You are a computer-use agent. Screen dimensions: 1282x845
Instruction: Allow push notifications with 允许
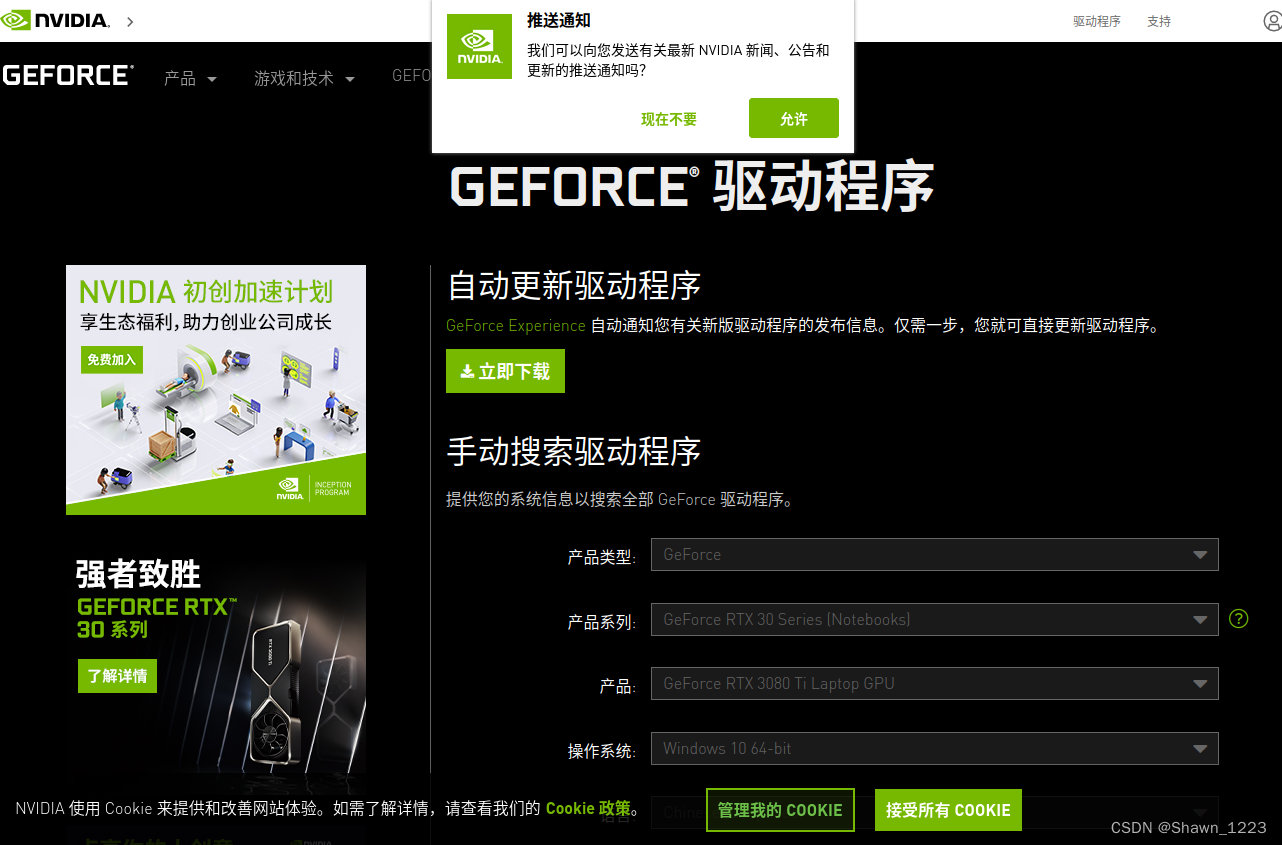(793, 118)
